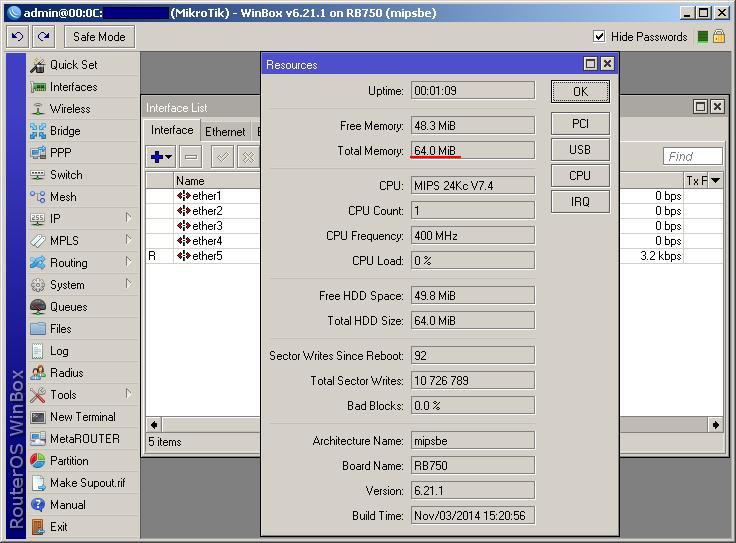Close the Resources dialog
736x543 pixels.
[607, 63]
